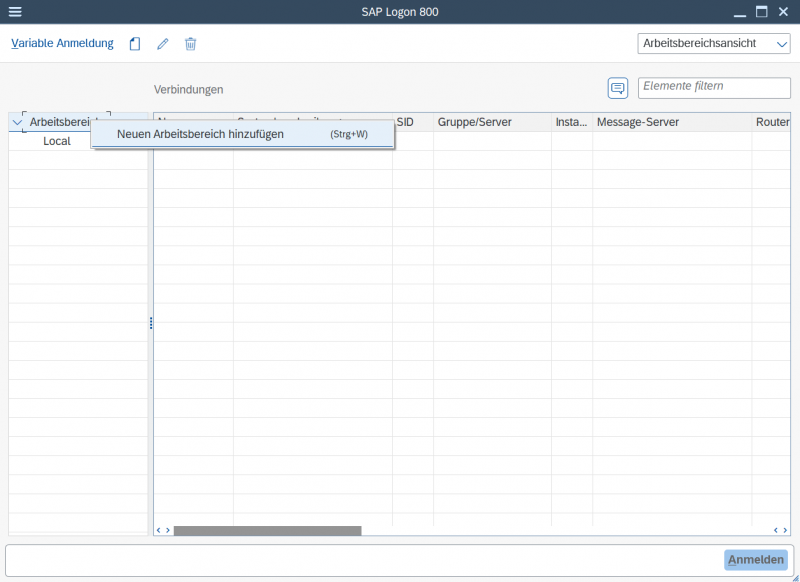Click the pencil edit icon
Image resolution: width=800 pixels, height=582 pixels.
click(163, 44)
